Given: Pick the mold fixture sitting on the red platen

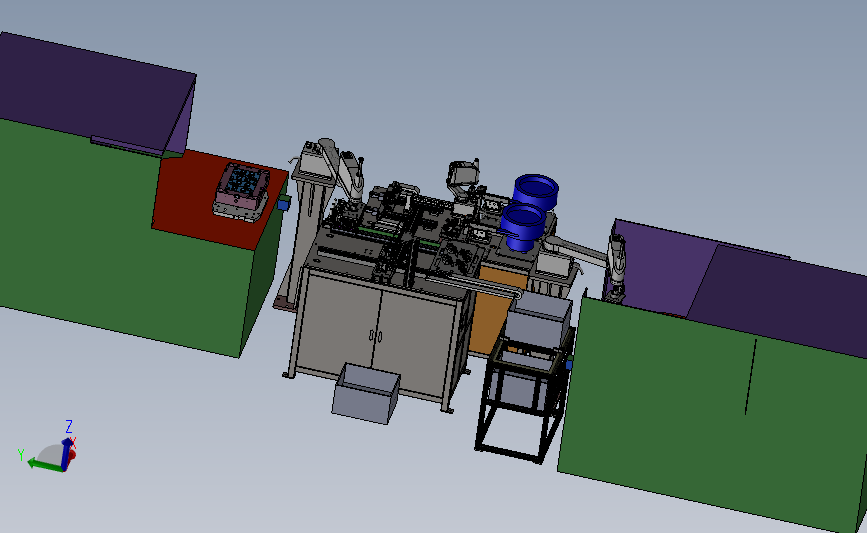Looking at the screenshot, I should tap(241, 192).
